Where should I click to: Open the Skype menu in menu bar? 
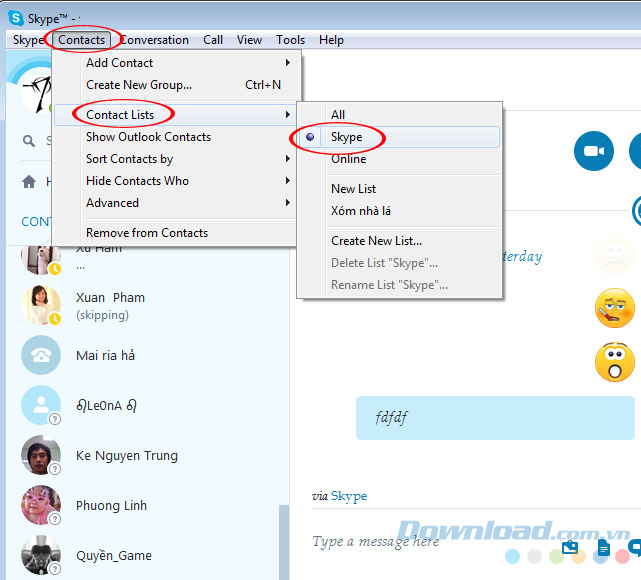[x=28, y=40]
